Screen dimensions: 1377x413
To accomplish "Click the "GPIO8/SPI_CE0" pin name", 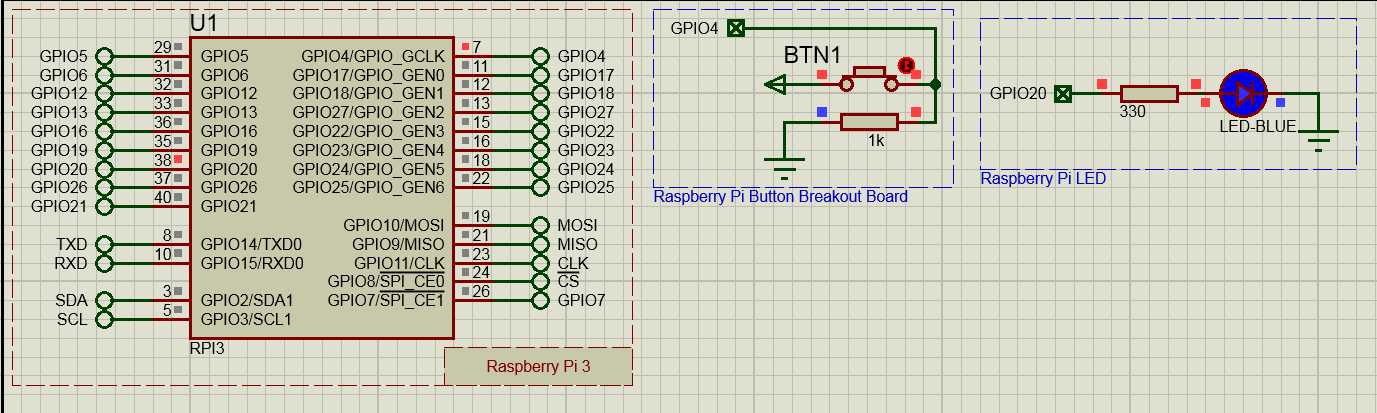I will click(x=386, y=282).
